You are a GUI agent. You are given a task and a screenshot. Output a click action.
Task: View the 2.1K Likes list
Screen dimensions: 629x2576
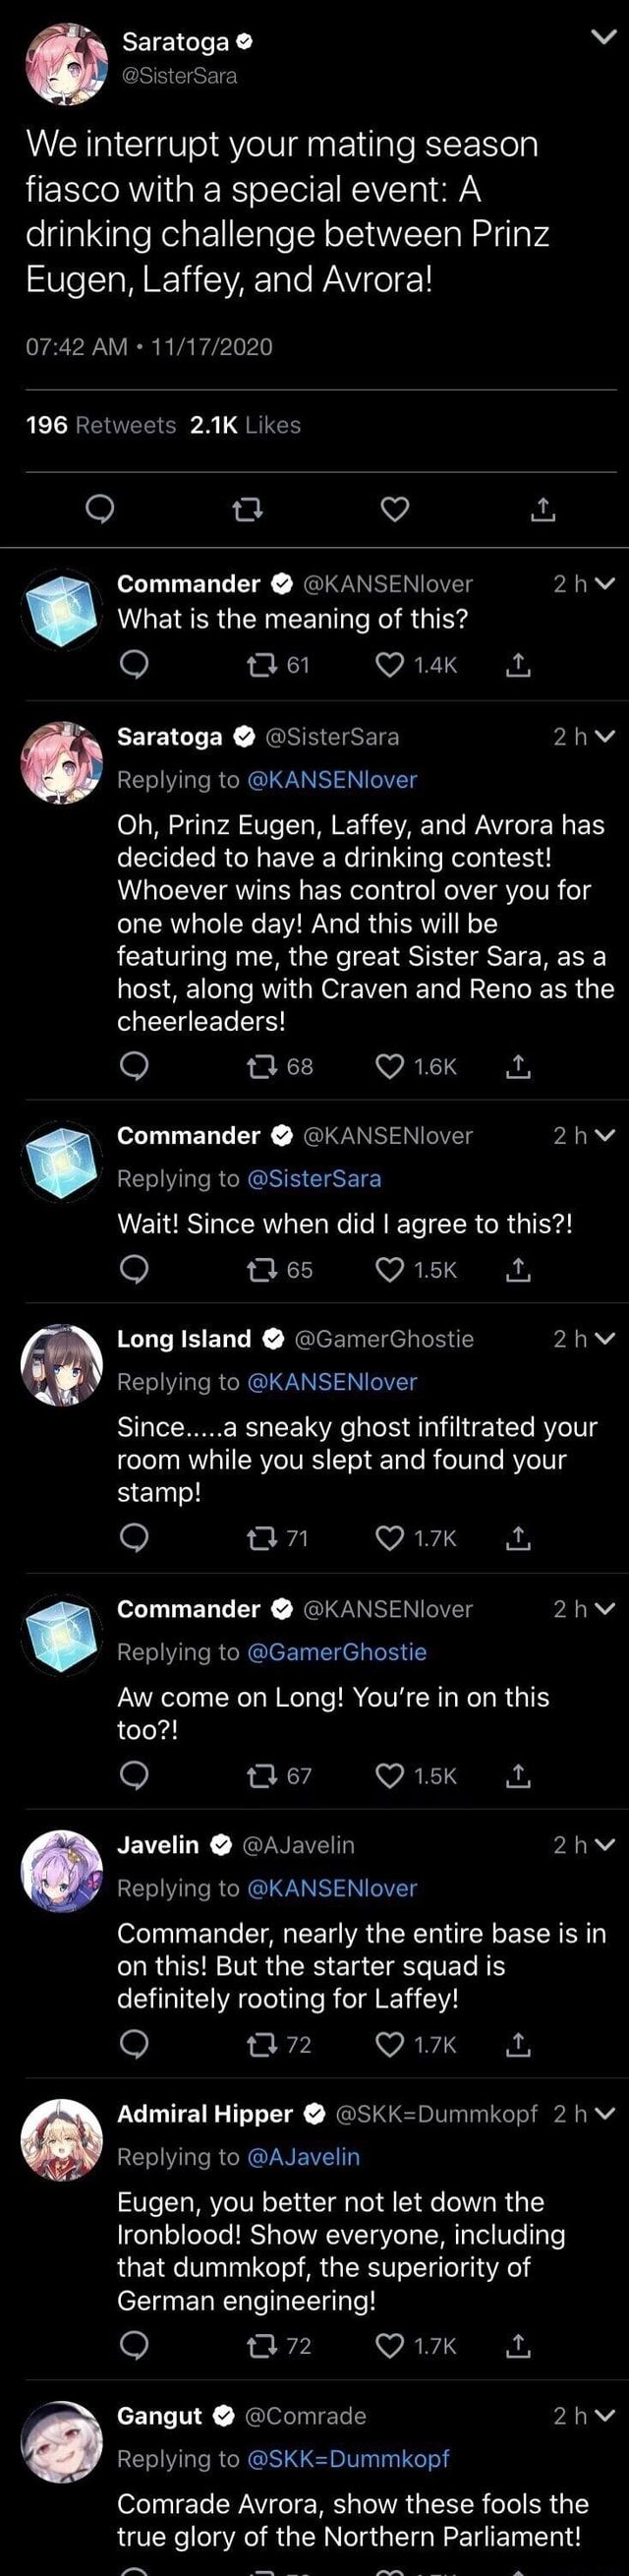[x=245, y=425]
